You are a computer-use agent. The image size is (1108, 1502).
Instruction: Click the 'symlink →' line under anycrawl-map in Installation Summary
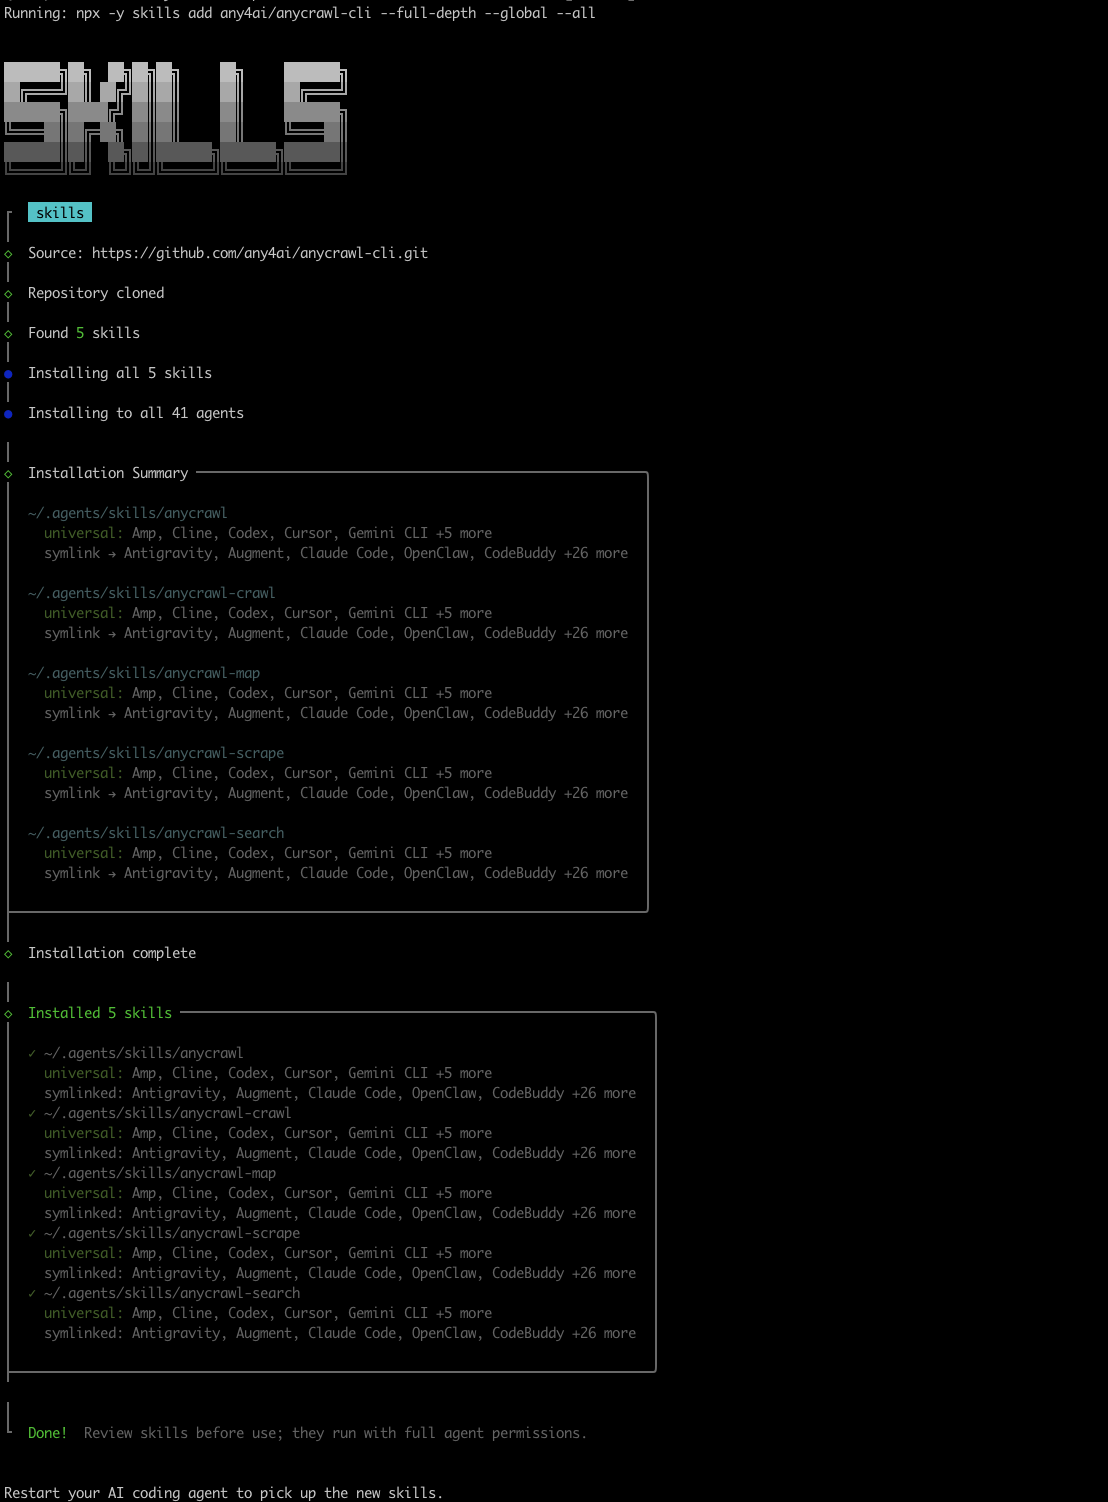(336, 713)
